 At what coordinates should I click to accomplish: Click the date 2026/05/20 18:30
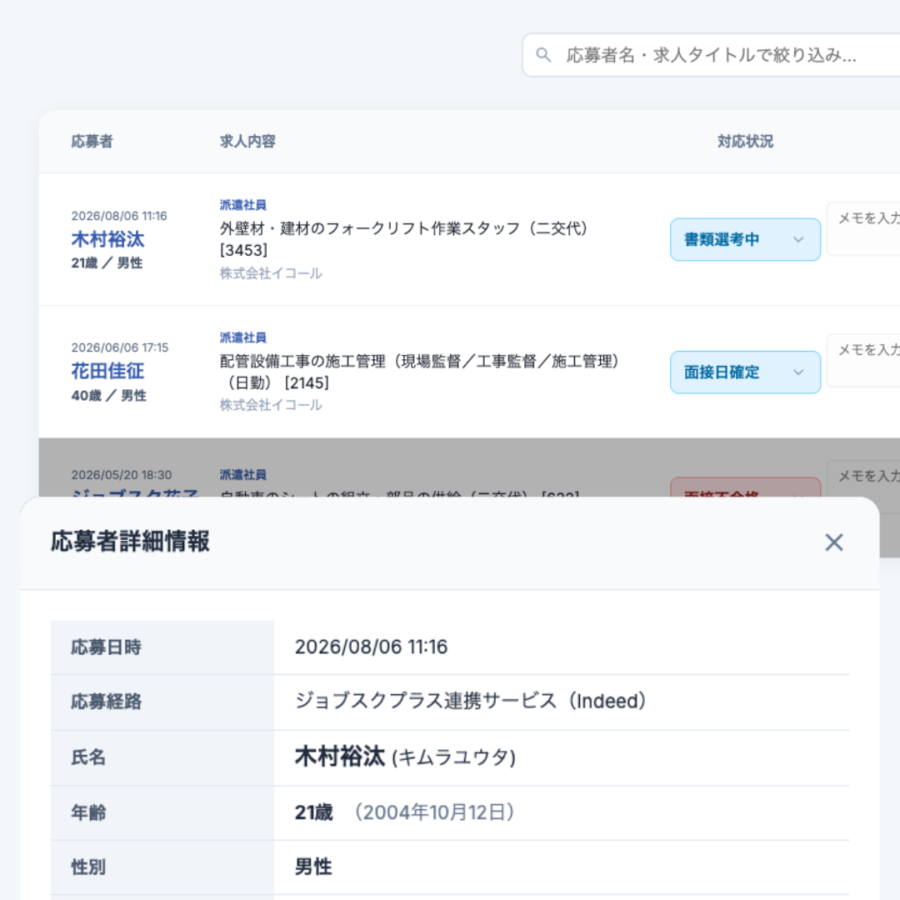coord(121,475)
